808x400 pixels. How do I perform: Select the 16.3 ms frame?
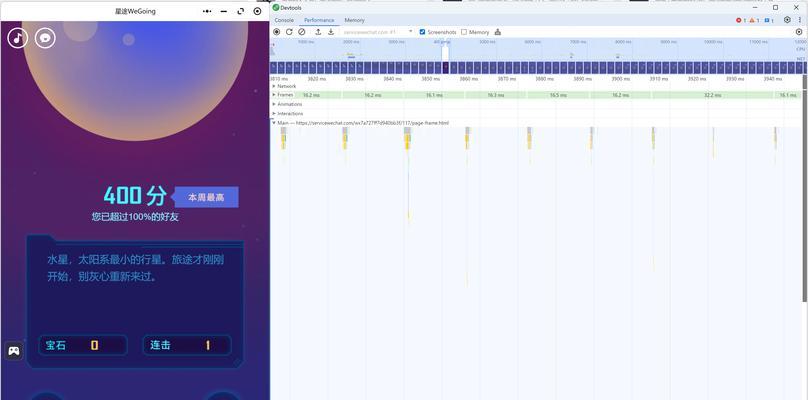495,95
